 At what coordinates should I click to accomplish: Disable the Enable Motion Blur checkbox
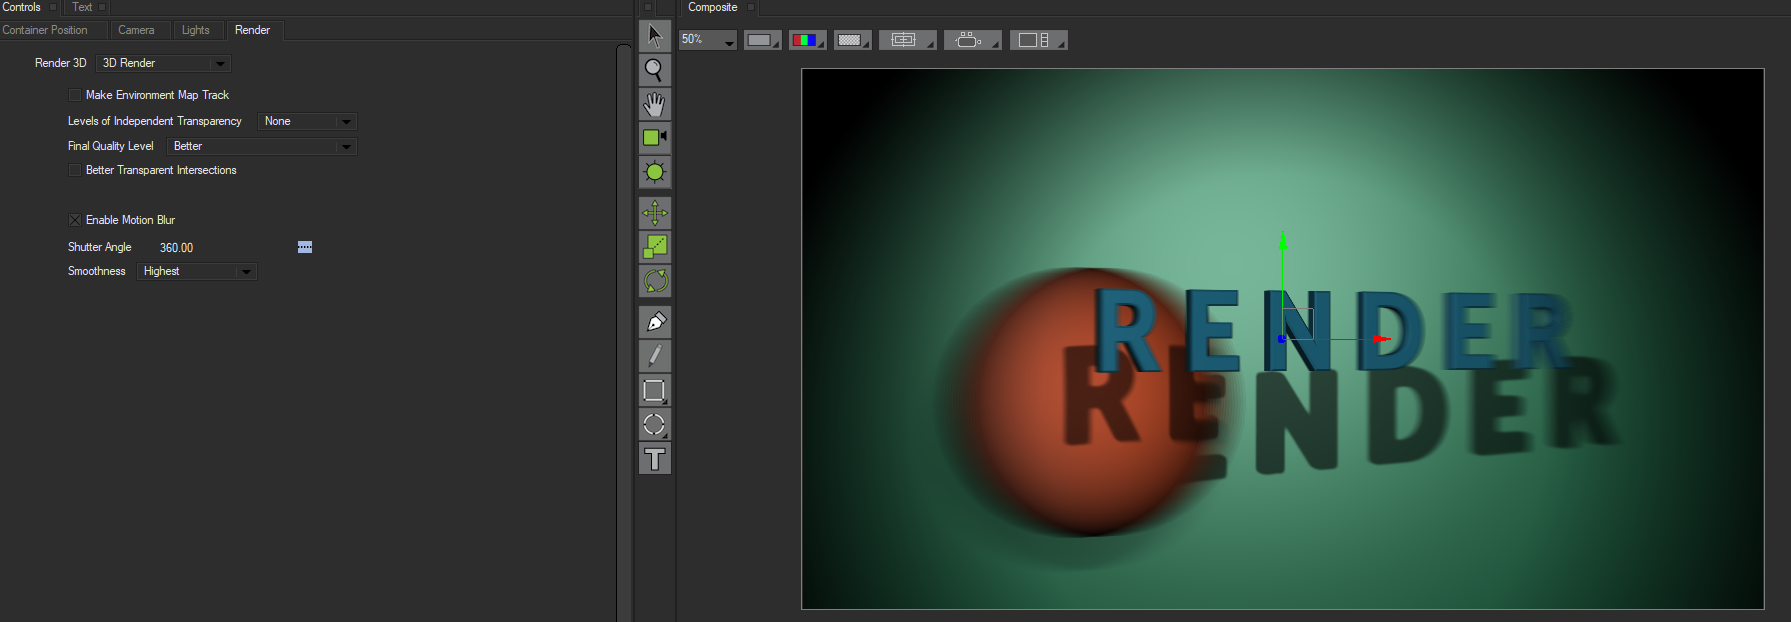pyautogui.click(x=75, y=220)
